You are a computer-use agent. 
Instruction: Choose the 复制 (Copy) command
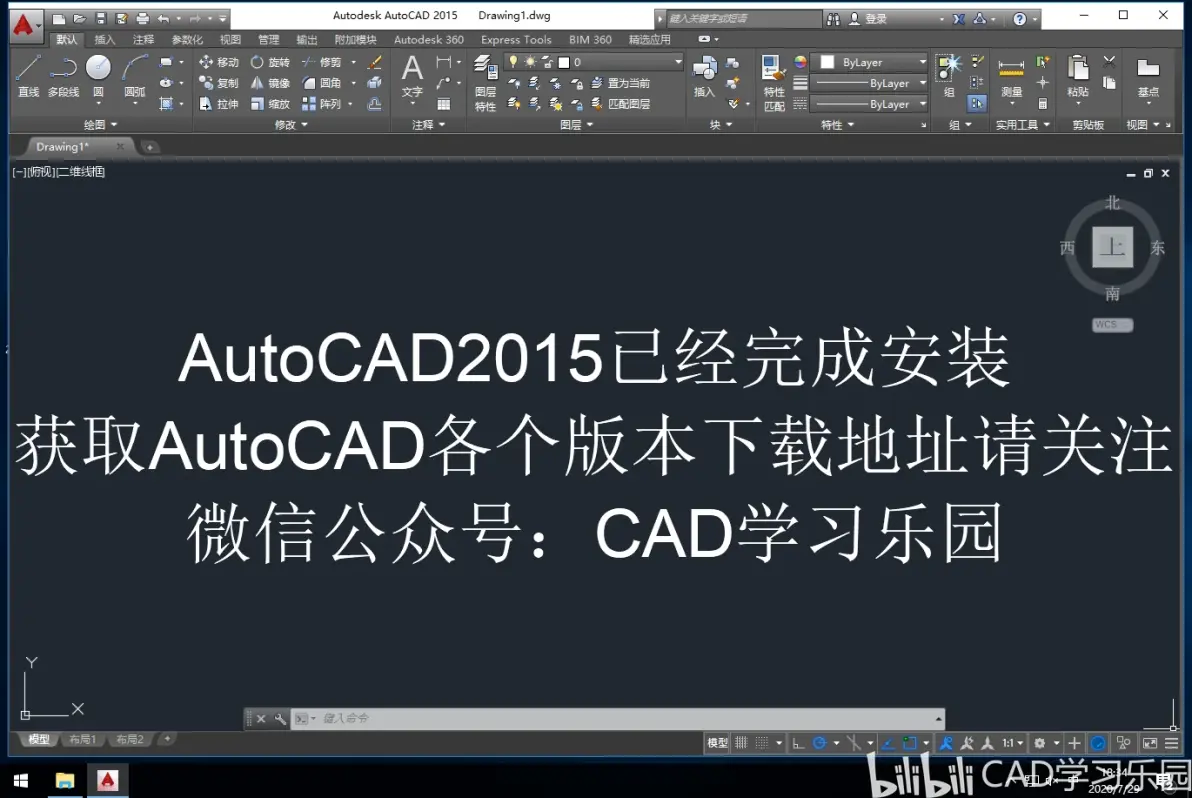pyautogui.click(x=218, y=83)
